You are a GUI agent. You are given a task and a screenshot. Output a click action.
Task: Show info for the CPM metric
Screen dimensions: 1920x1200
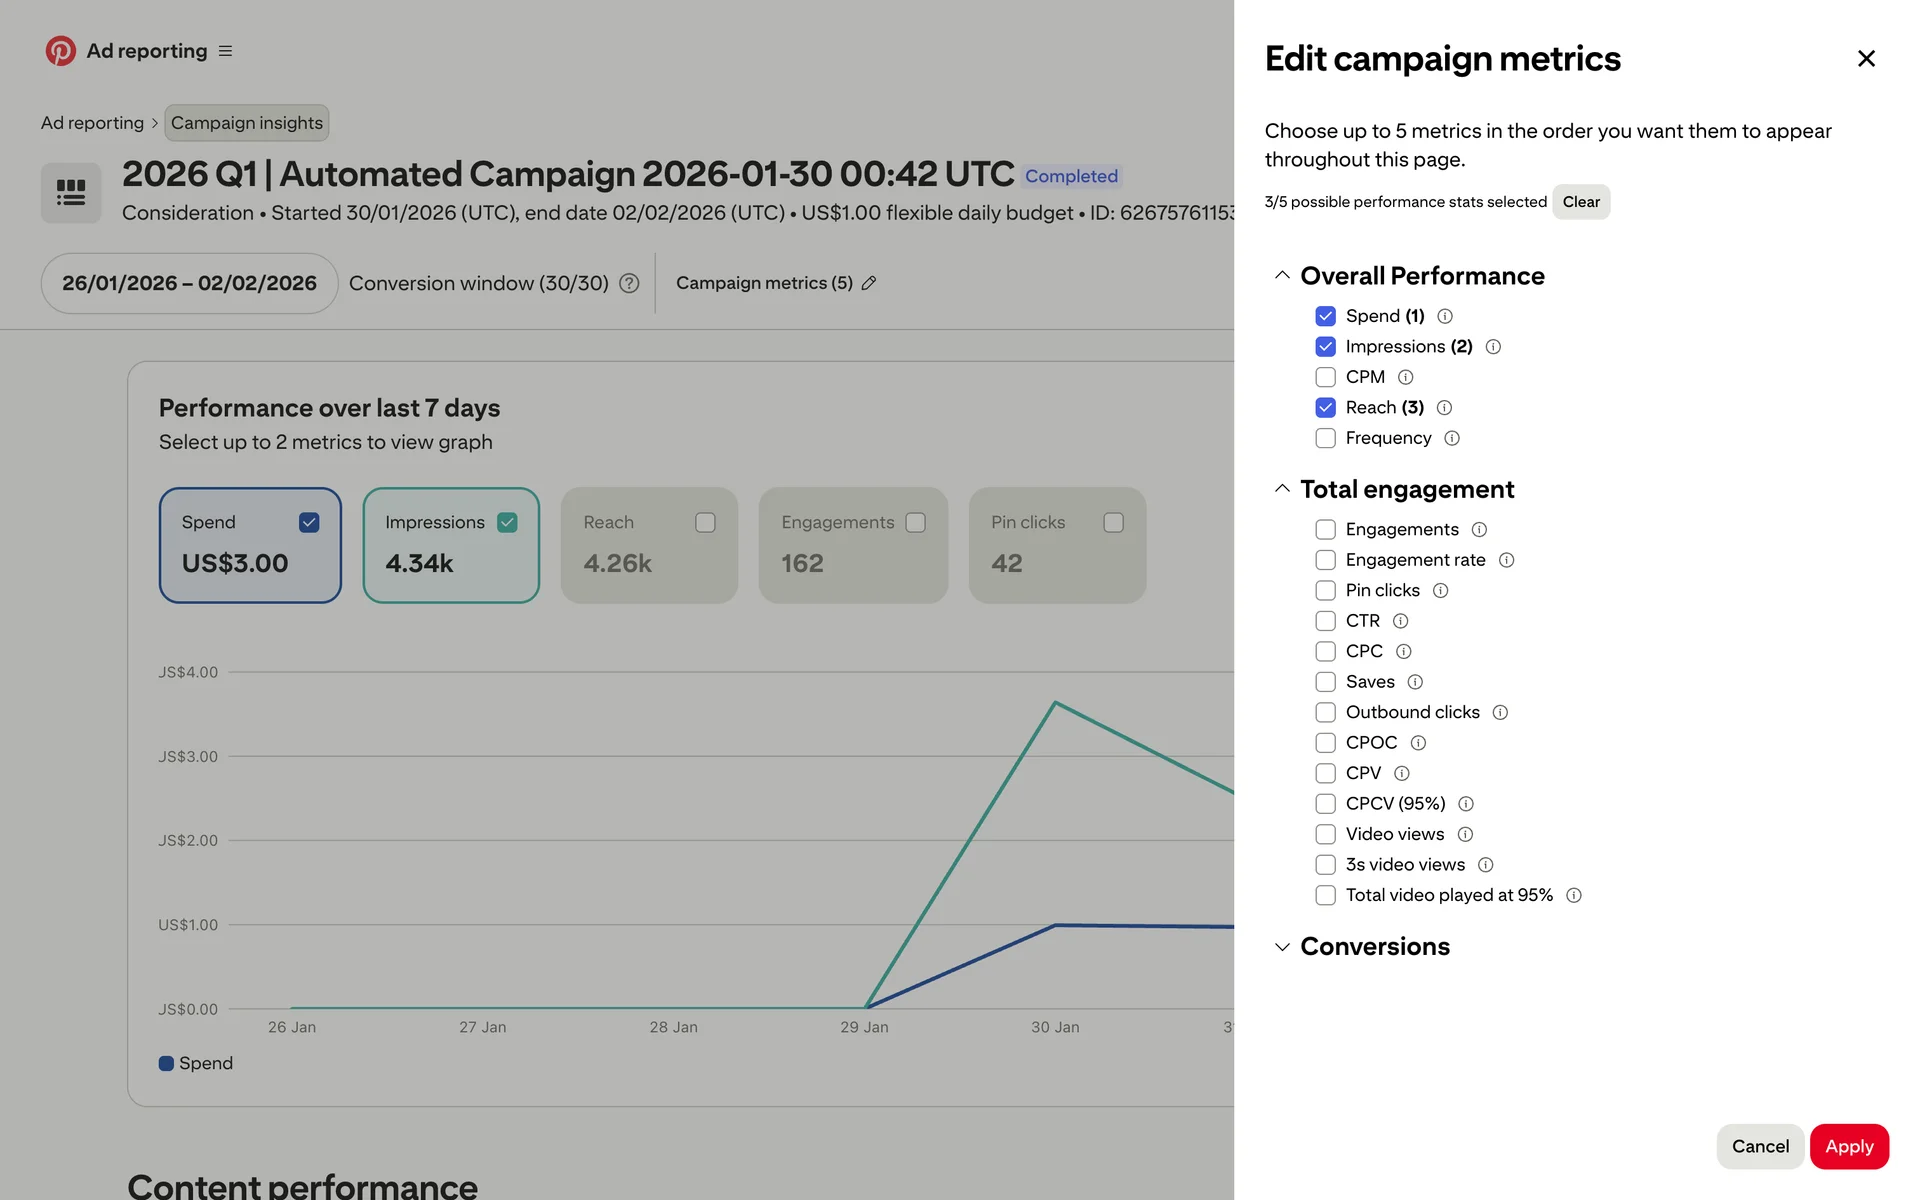[x=1405, y=377]
